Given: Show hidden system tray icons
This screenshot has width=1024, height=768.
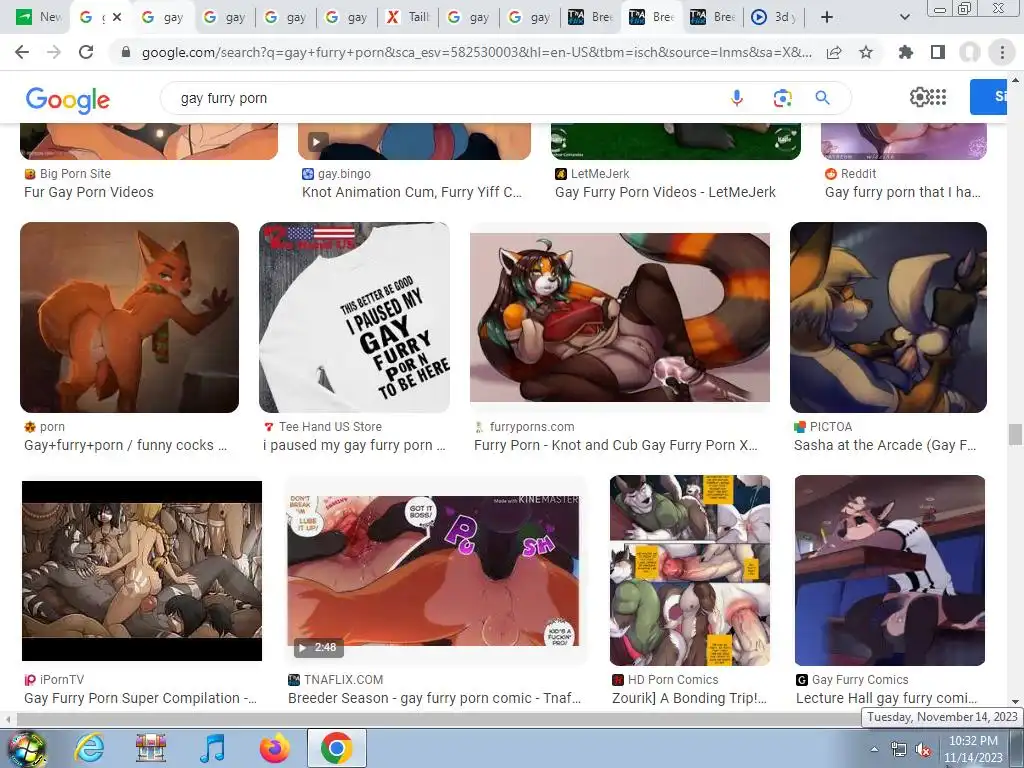Looking at the screenshot, I should pyautogui.click(x=874, y=749).
